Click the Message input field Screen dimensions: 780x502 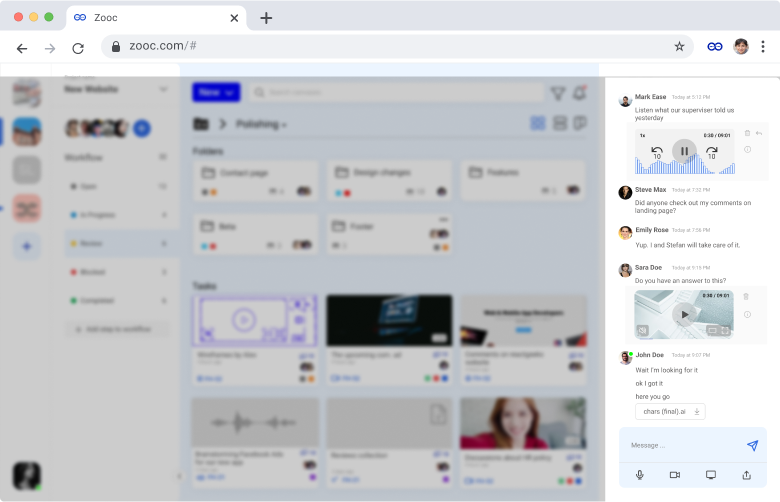click(x=684, y=445)
